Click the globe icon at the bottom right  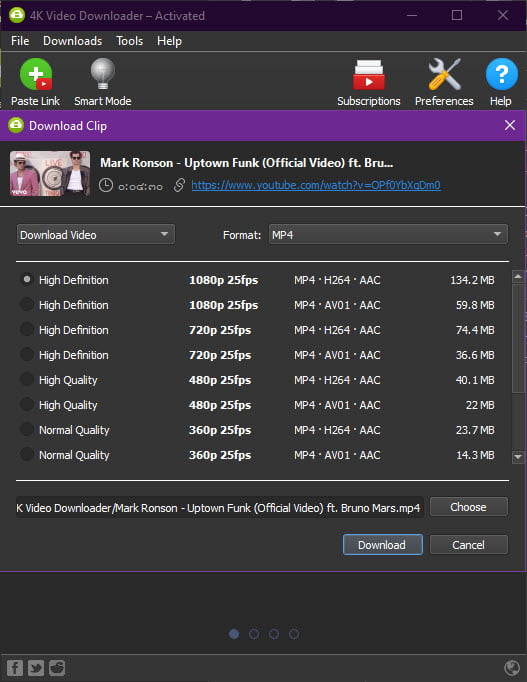click(x=512, y=668)
